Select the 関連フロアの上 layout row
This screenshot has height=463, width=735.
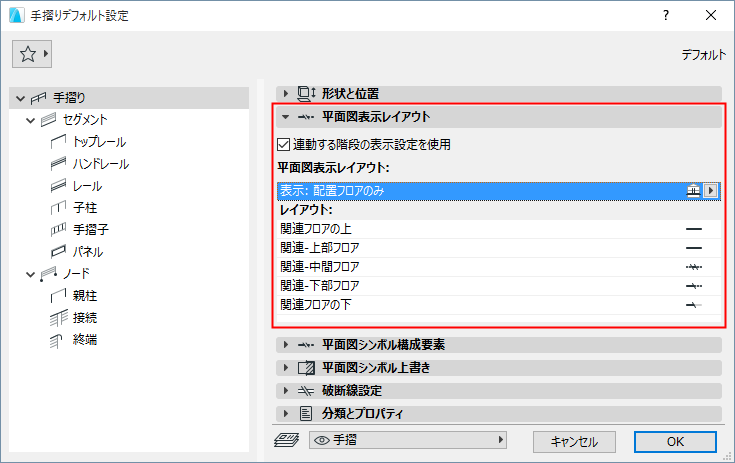499,229
